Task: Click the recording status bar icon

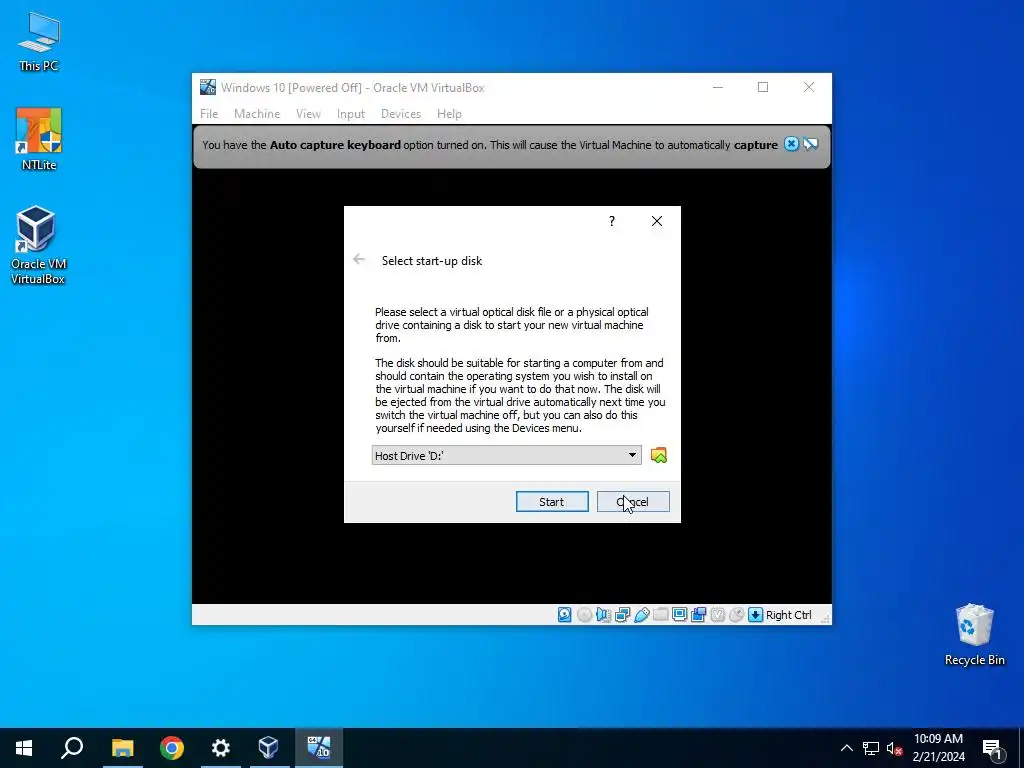Action: pyautogui.click(x=698, y=615)
